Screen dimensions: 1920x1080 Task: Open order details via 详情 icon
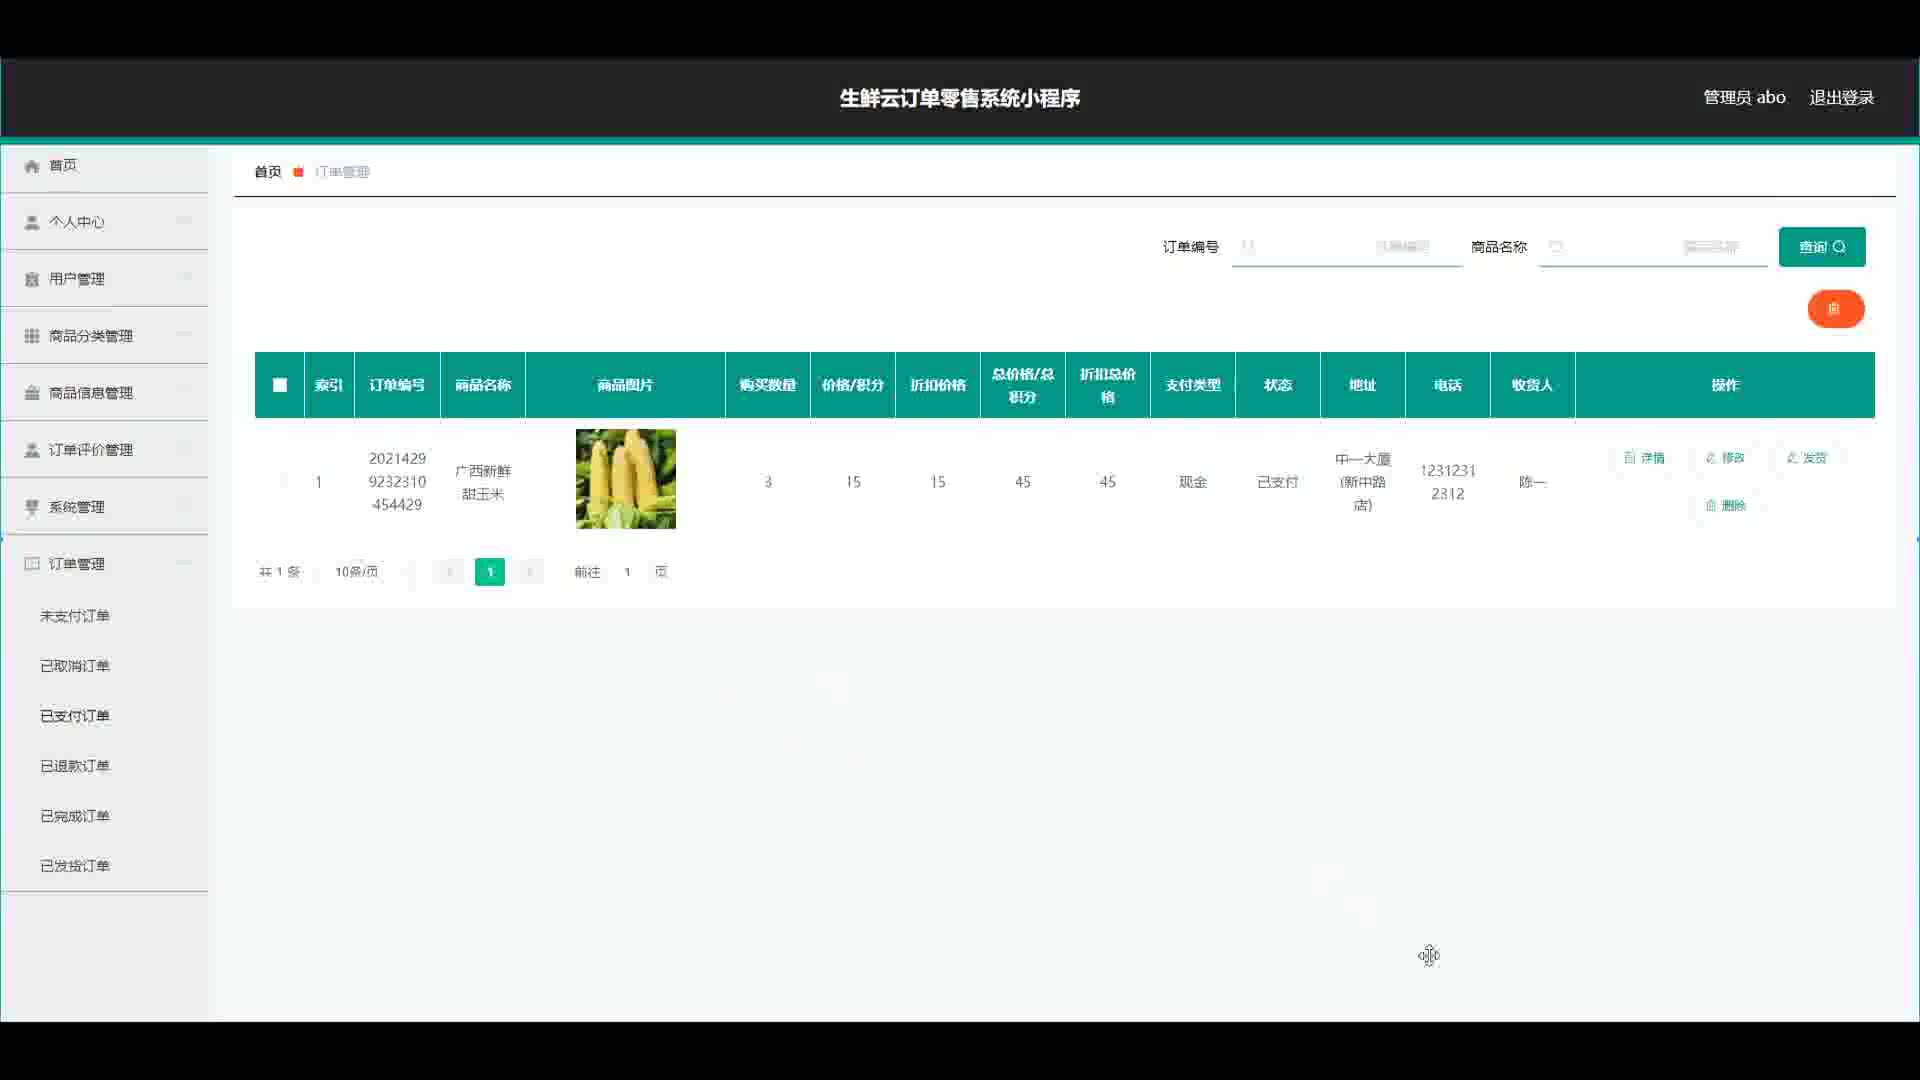pyautogui.click(x=1630, y=458)
